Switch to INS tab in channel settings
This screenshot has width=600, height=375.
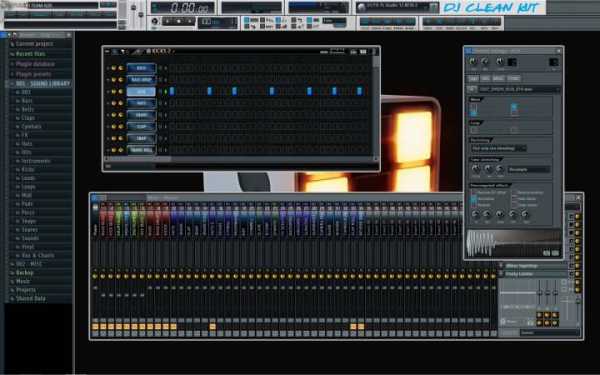tap(486, 78)
